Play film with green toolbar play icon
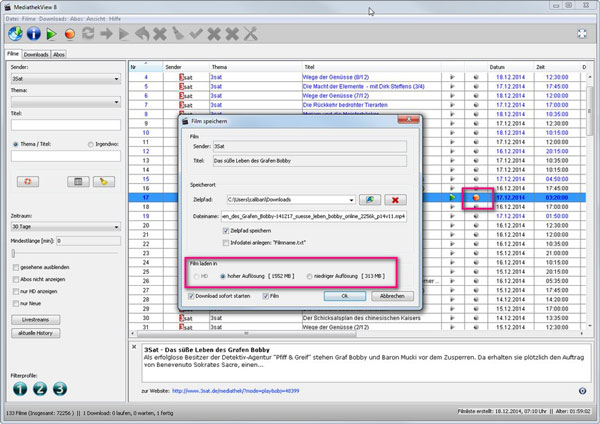The image size is (600, 424). pos(51,34)
